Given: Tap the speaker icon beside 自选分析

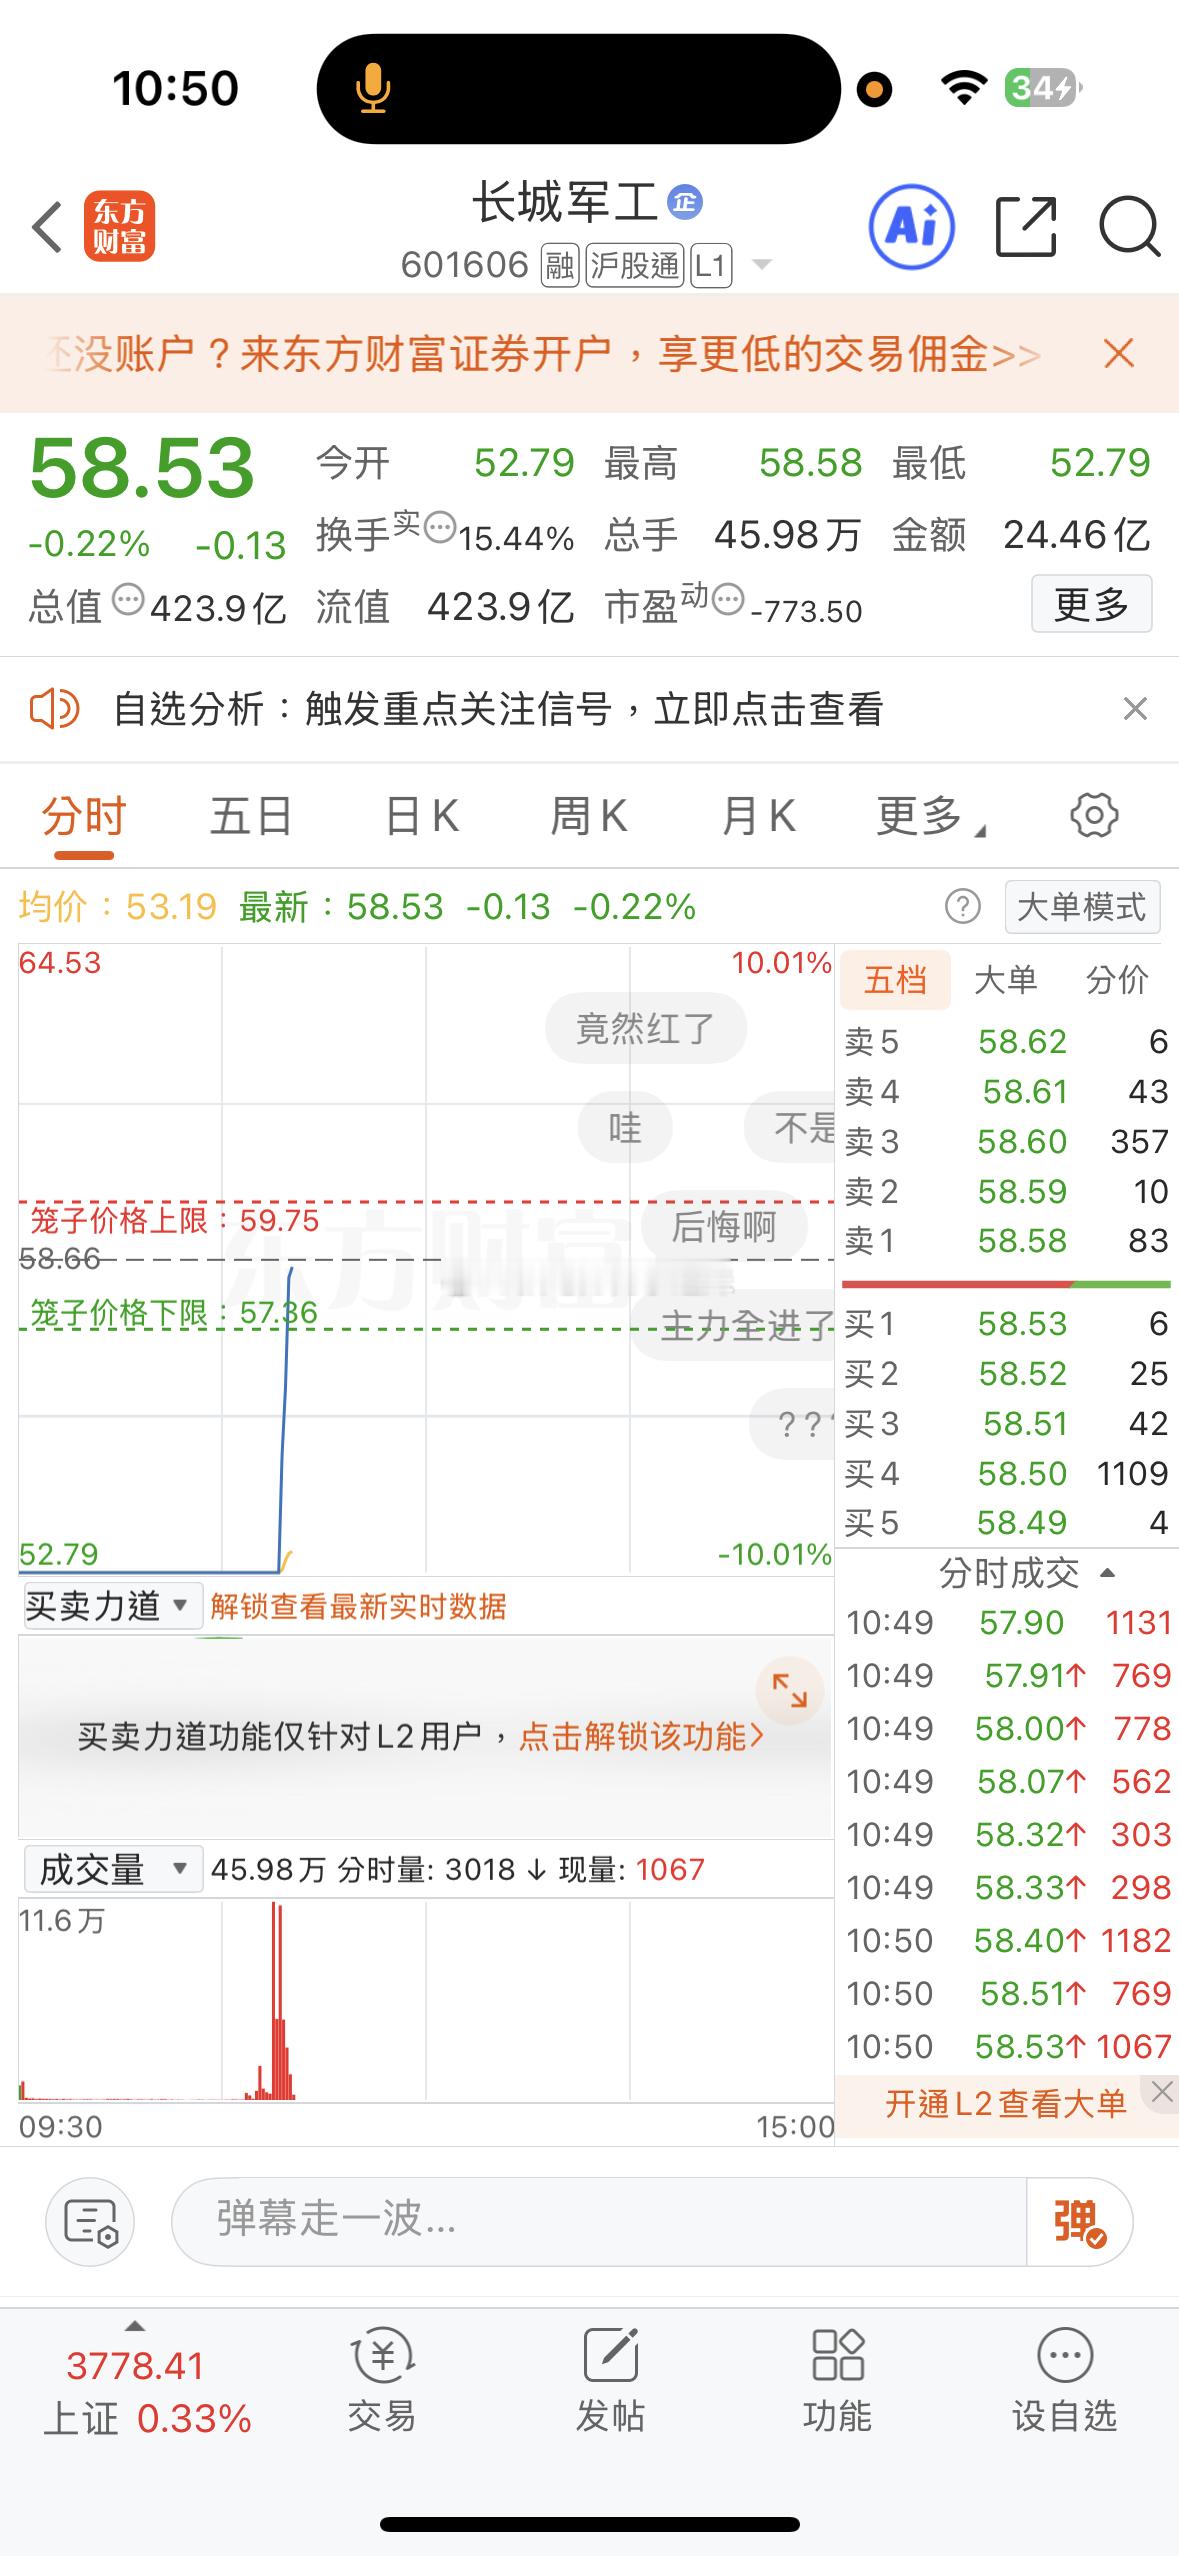Looking at the screenshot, I should [x=54, y=709].
